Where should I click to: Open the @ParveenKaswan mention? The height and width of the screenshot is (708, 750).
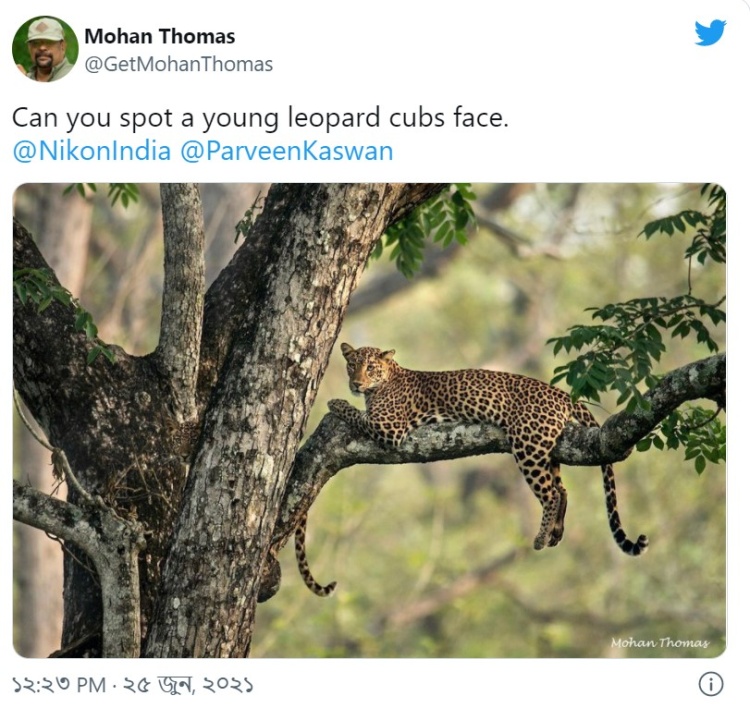click(x=286, y=151)
